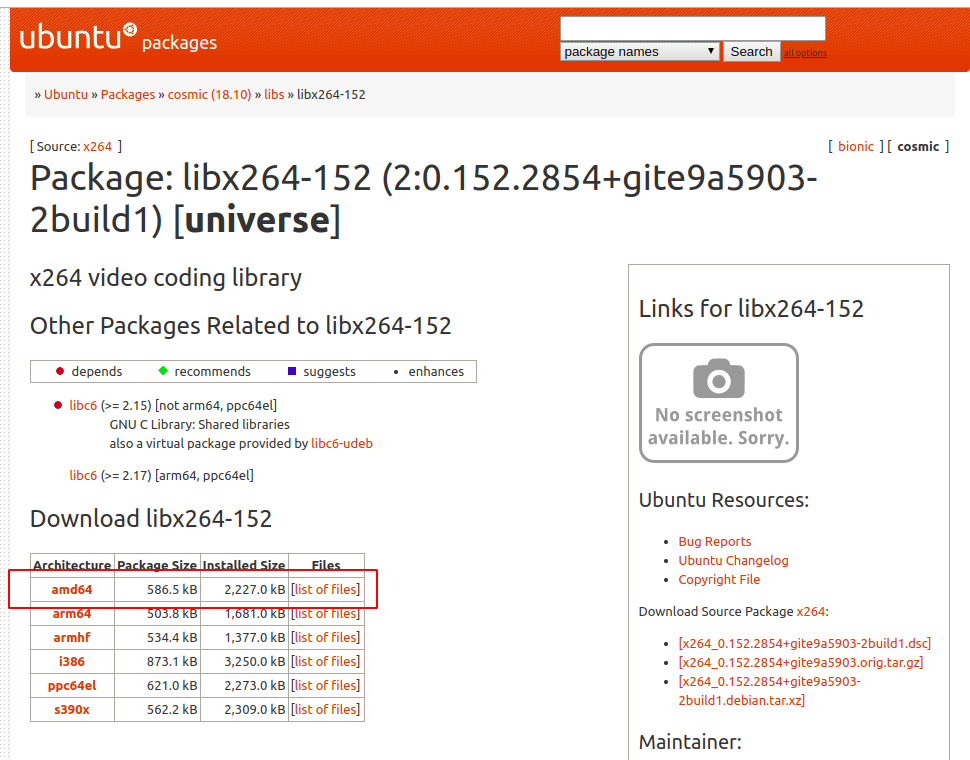The image size is (970, 760).
Task: Download the arm64 architecture package
Action: pyautogui.click(x=72, y=613)
